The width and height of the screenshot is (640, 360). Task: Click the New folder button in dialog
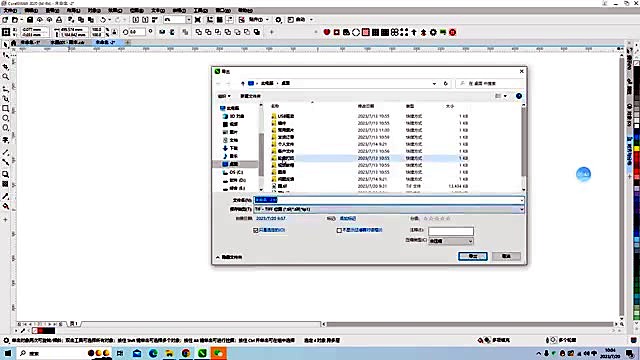(x=250, y=96)
